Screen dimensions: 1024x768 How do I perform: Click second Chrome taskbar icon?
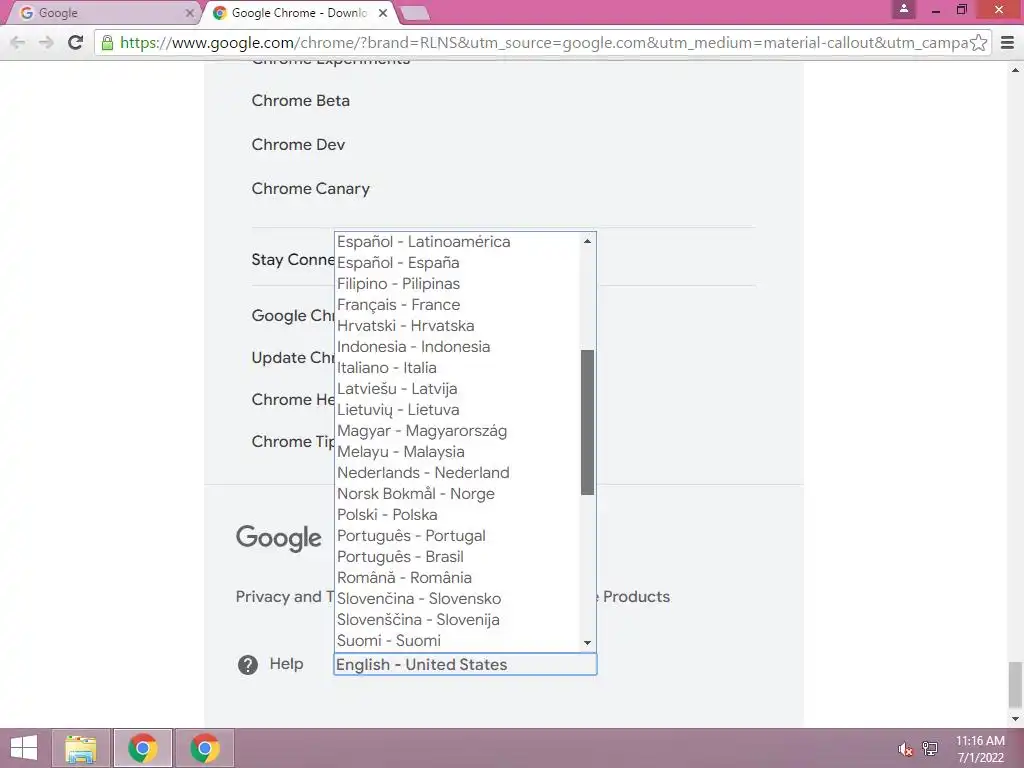(204, 748)
